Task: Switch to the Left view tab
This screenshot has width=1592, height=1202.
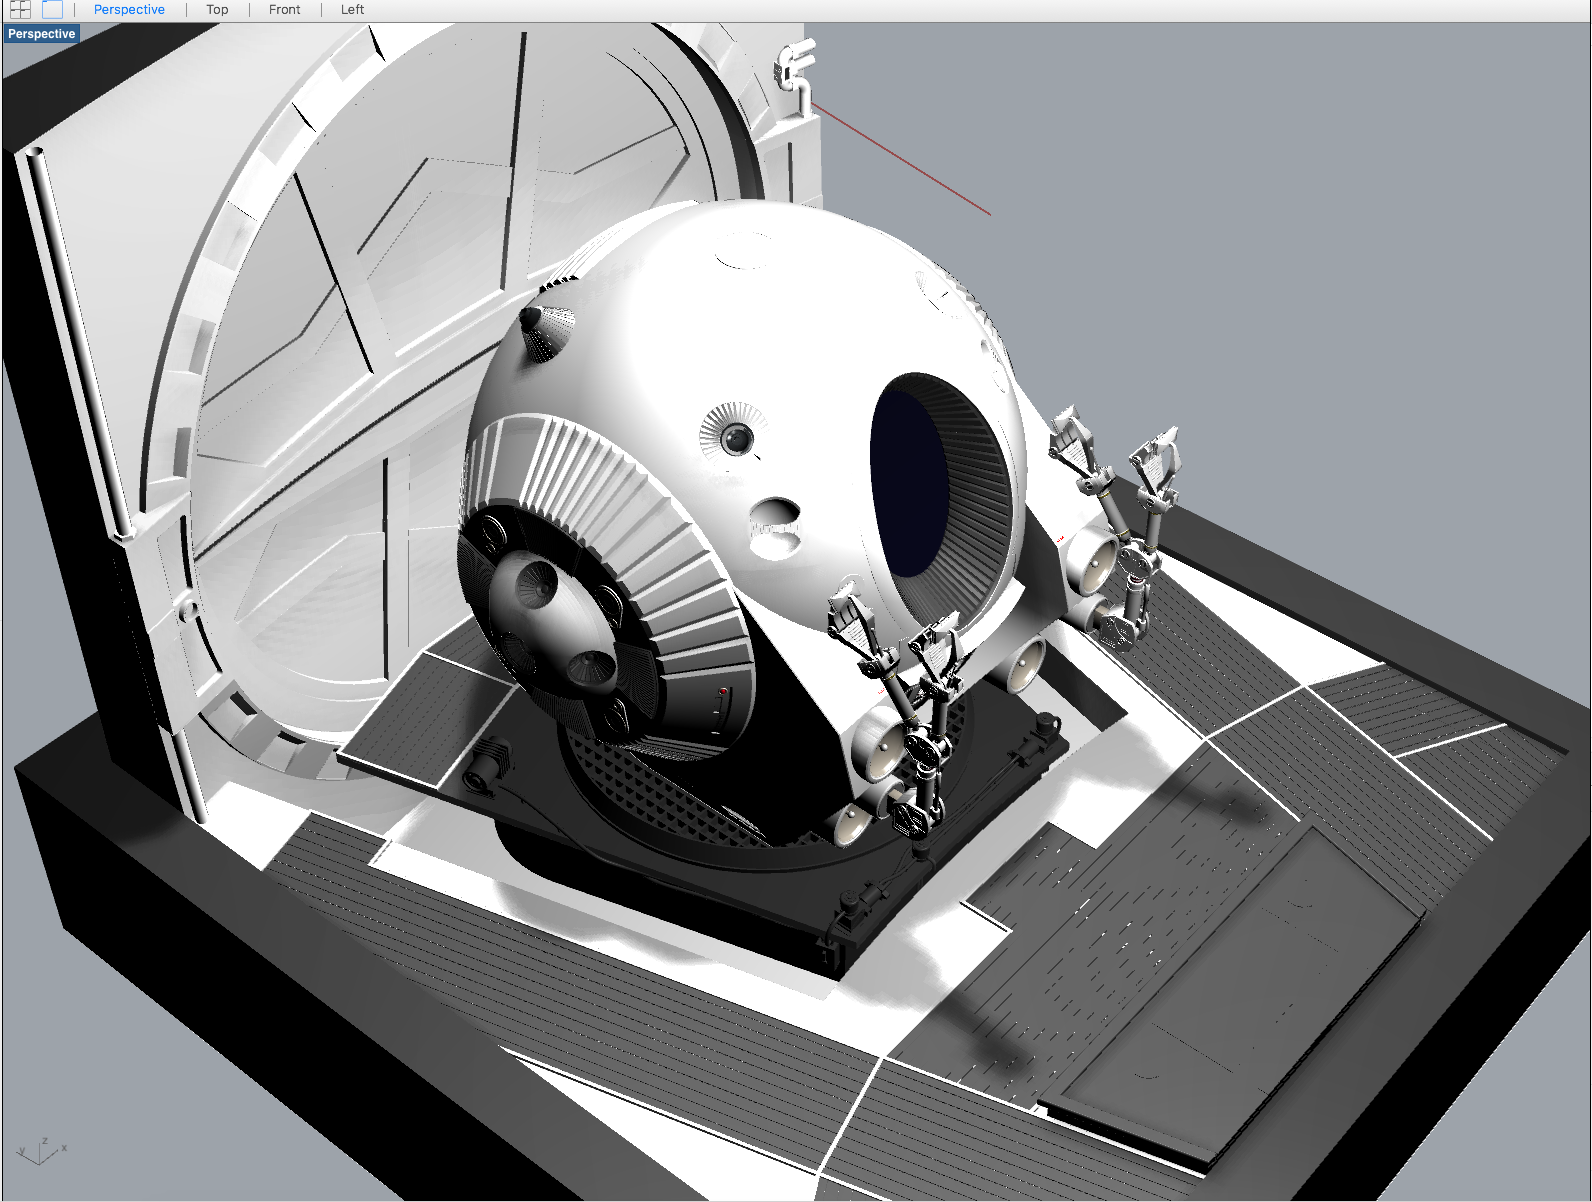Action: point(352,10)
